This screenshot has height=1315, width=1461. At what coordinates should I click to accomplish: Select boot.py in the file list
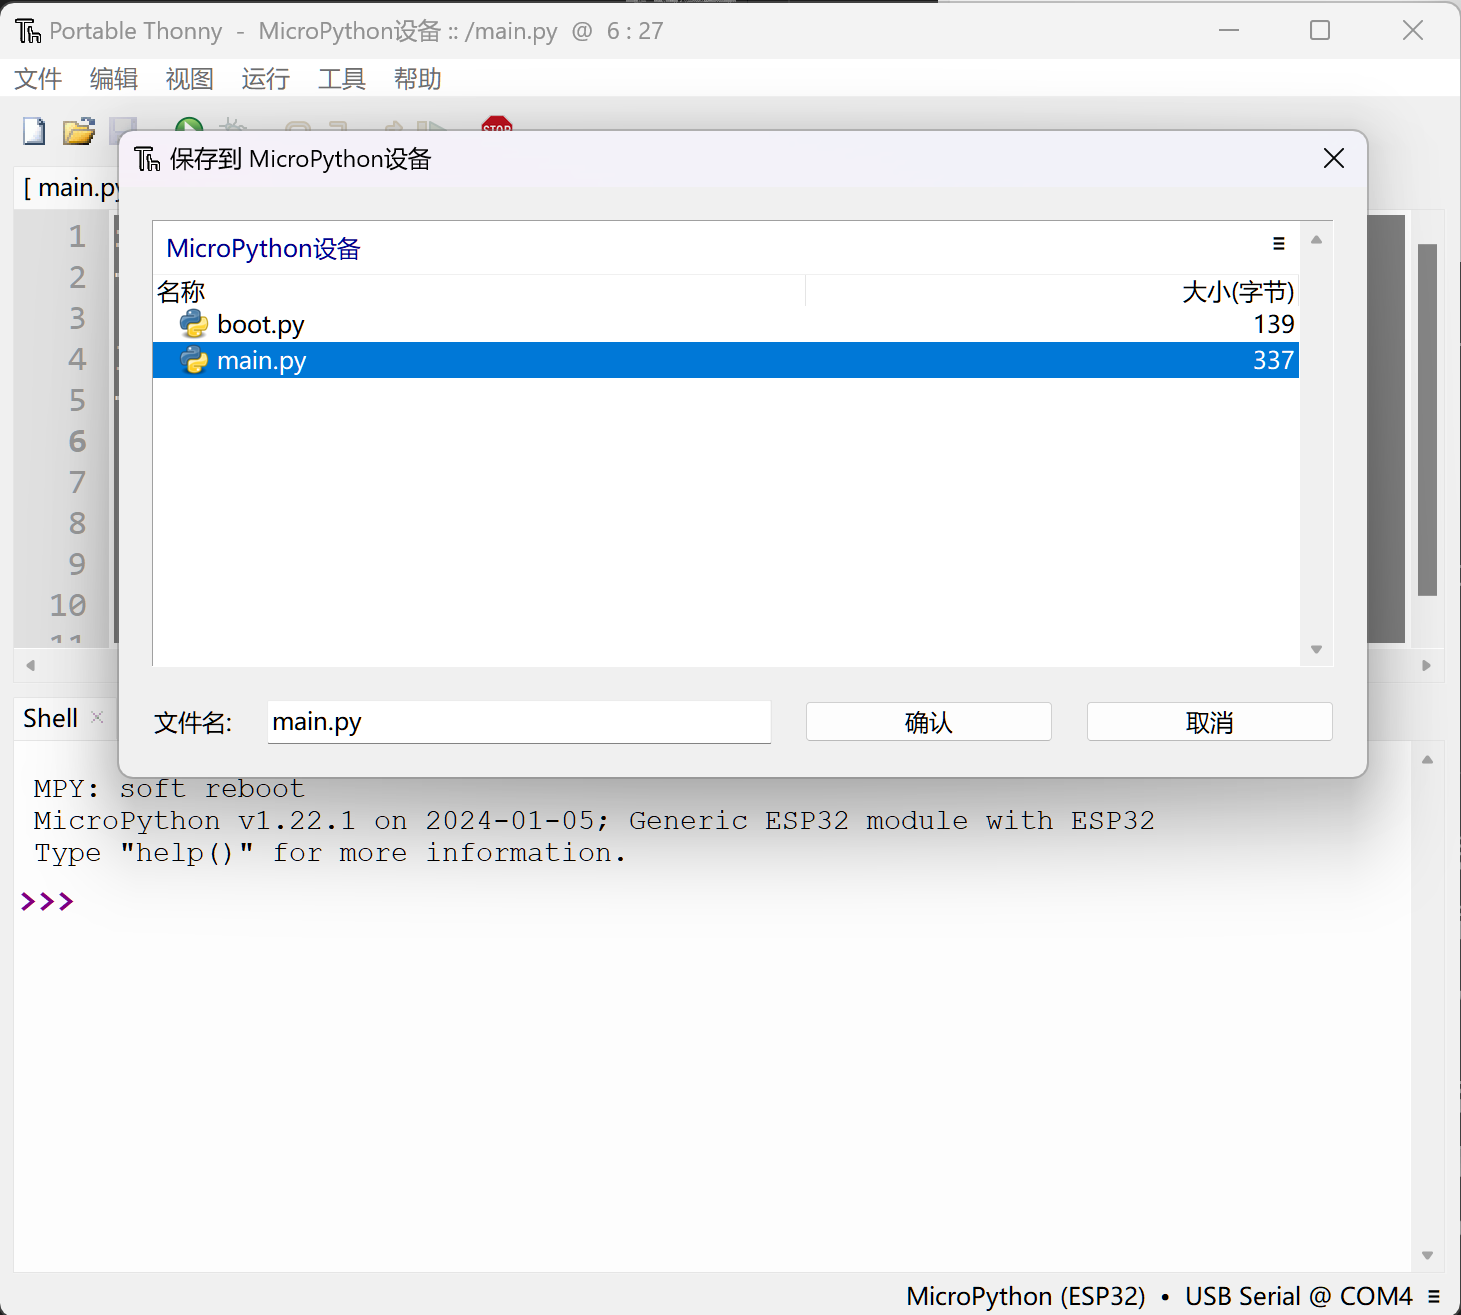726,324
